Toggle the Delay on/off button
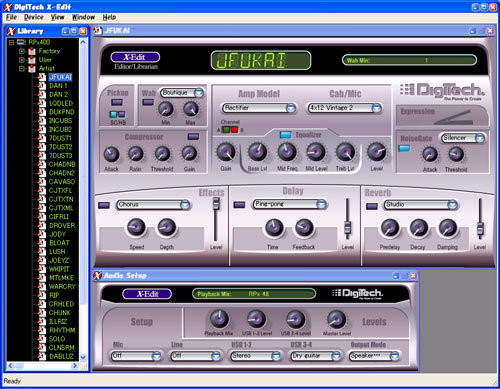Viewport: 500px width, 389px height. pos(239,204)
